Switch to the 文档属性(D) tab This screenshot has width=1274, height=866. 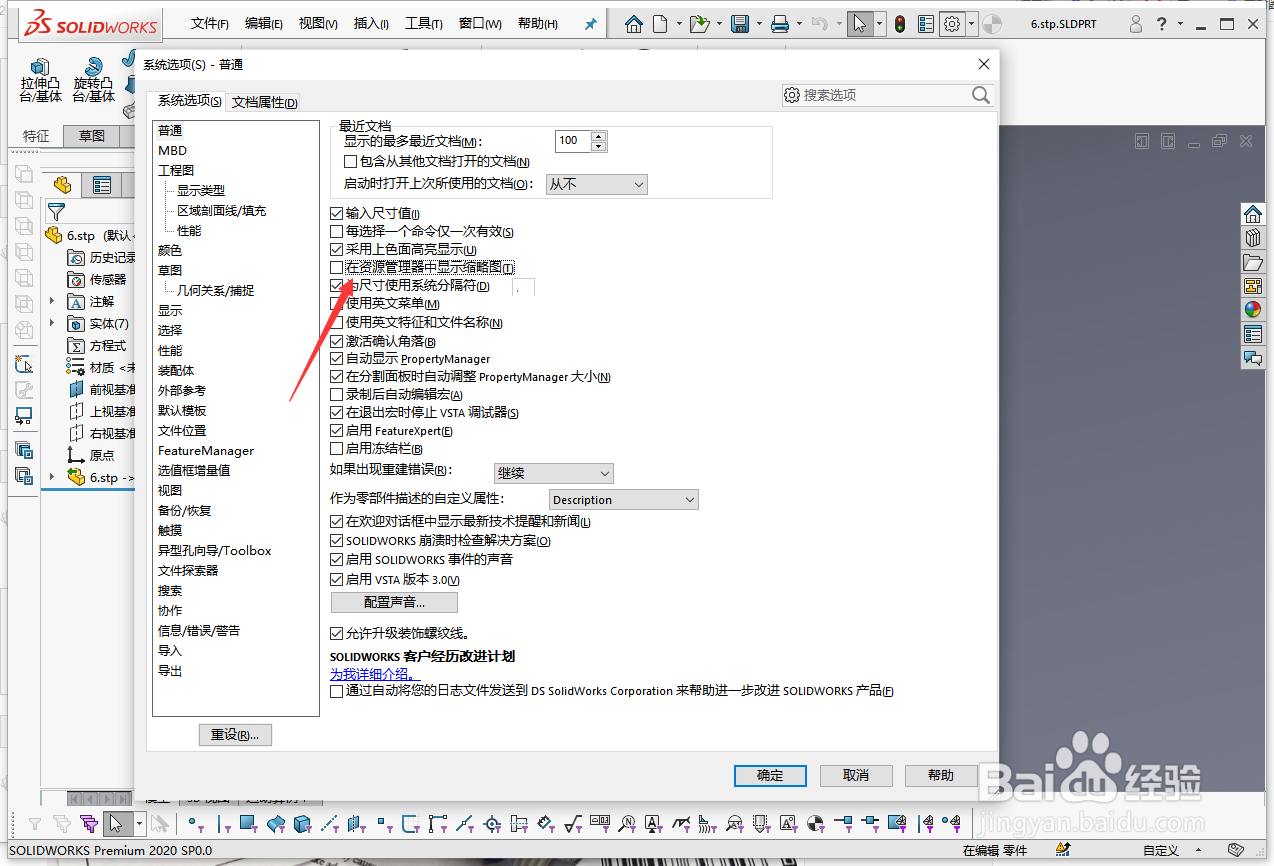[x=264, y=102]
